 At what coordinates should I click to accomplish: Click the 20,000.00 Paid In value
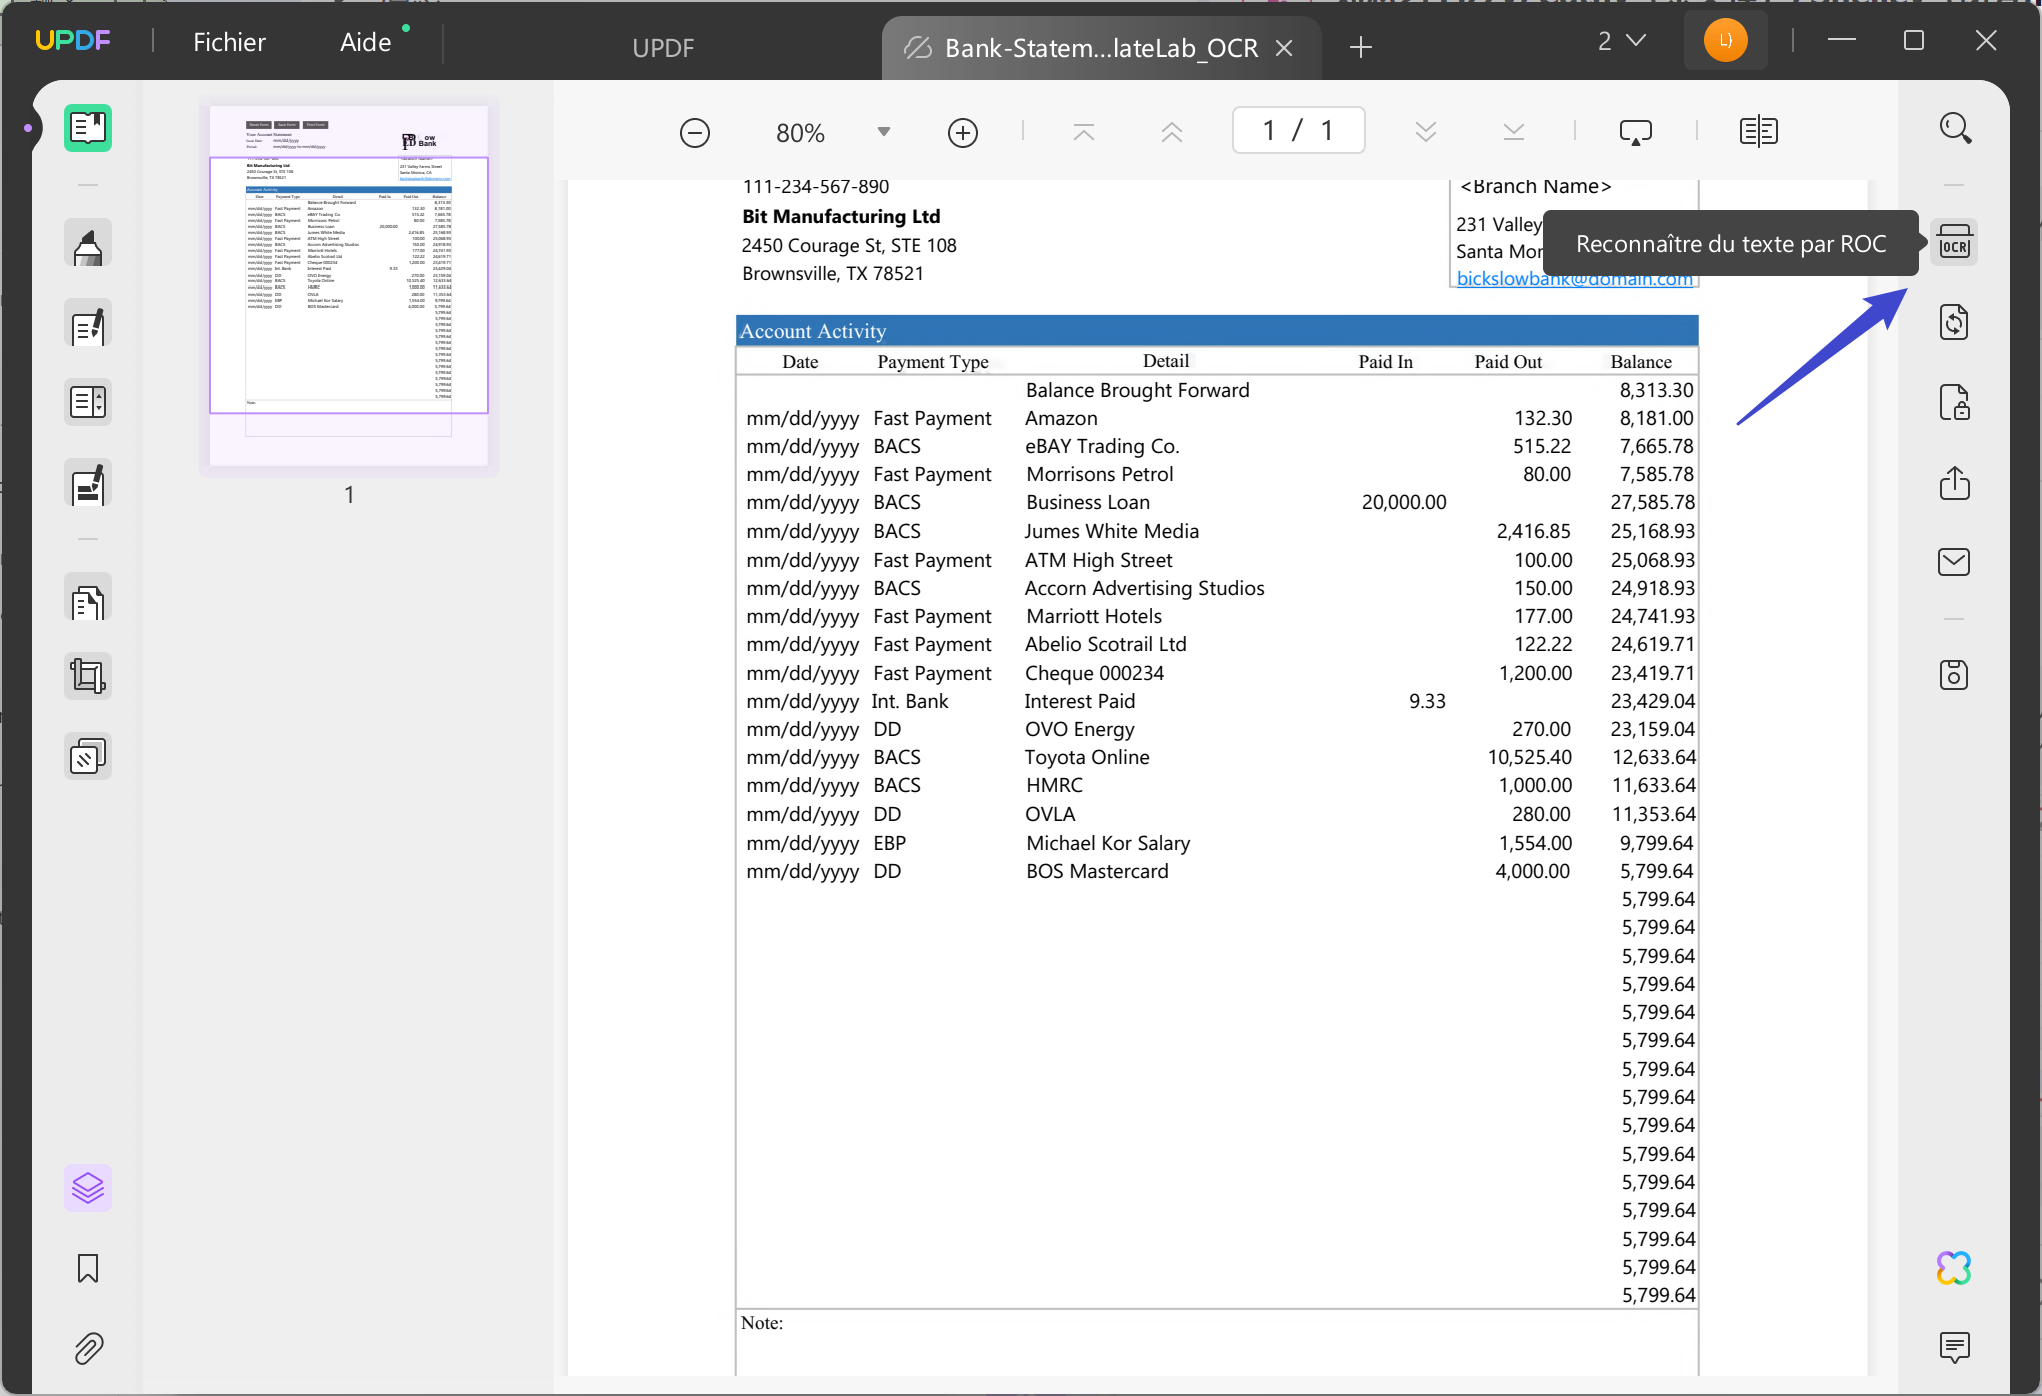[x=1404, y=503]
